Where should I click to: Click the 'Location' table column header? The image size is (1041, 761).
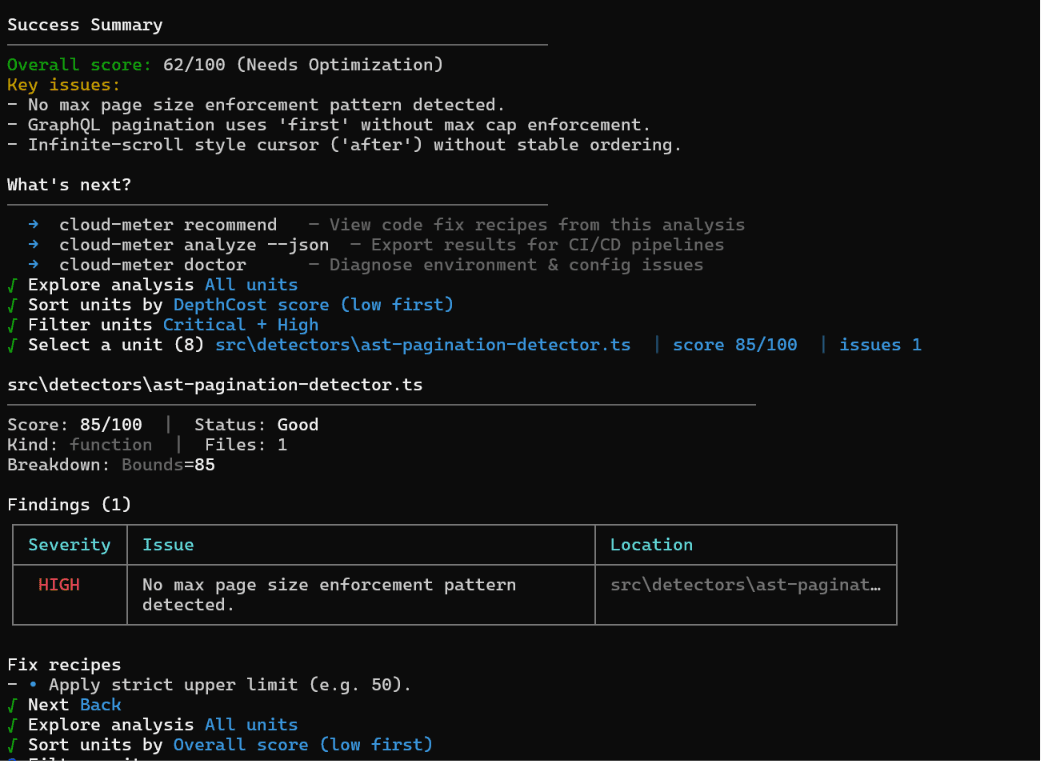click(651, 545)
